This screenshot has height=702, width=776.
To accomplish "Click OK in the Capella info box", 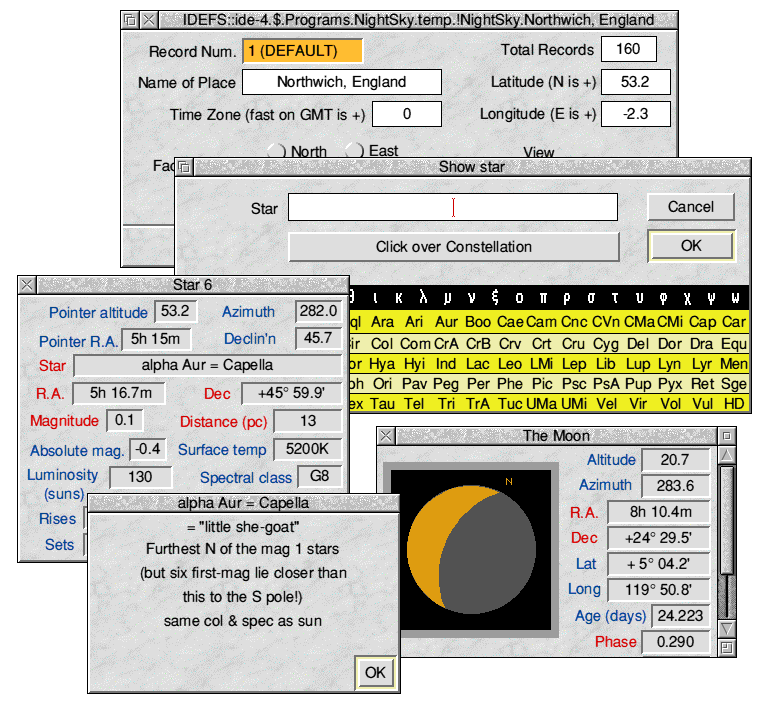I will pyautogui.click(x=376, y=672).
